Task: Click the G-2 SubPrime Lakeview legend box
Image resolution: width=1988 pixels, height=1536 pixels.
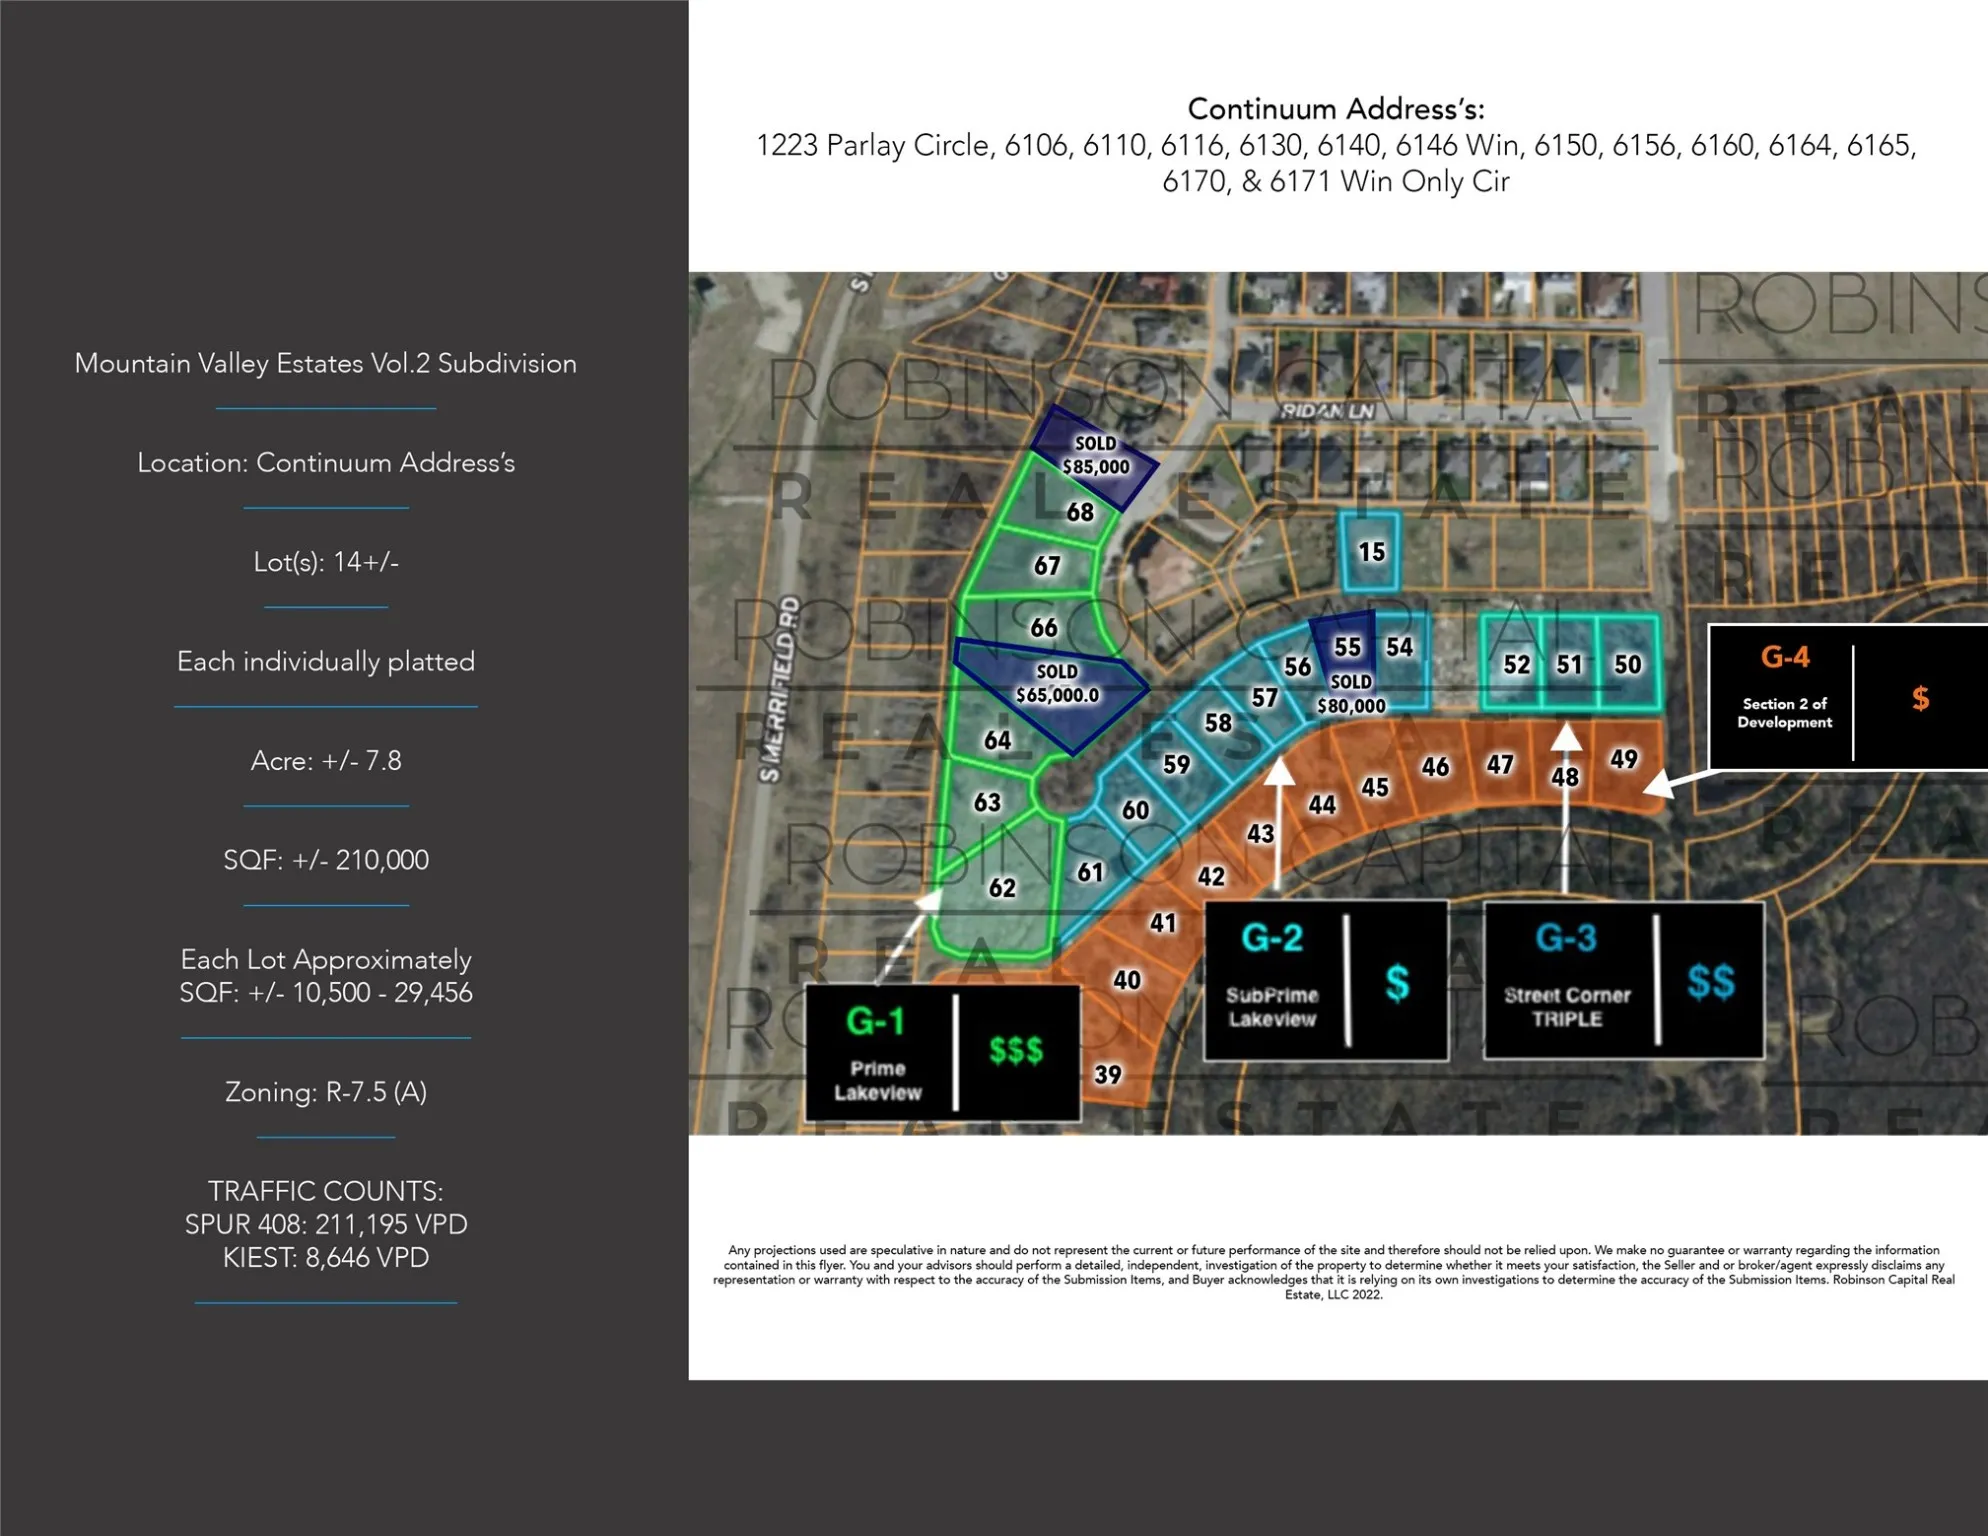Action: (1326, 981)
